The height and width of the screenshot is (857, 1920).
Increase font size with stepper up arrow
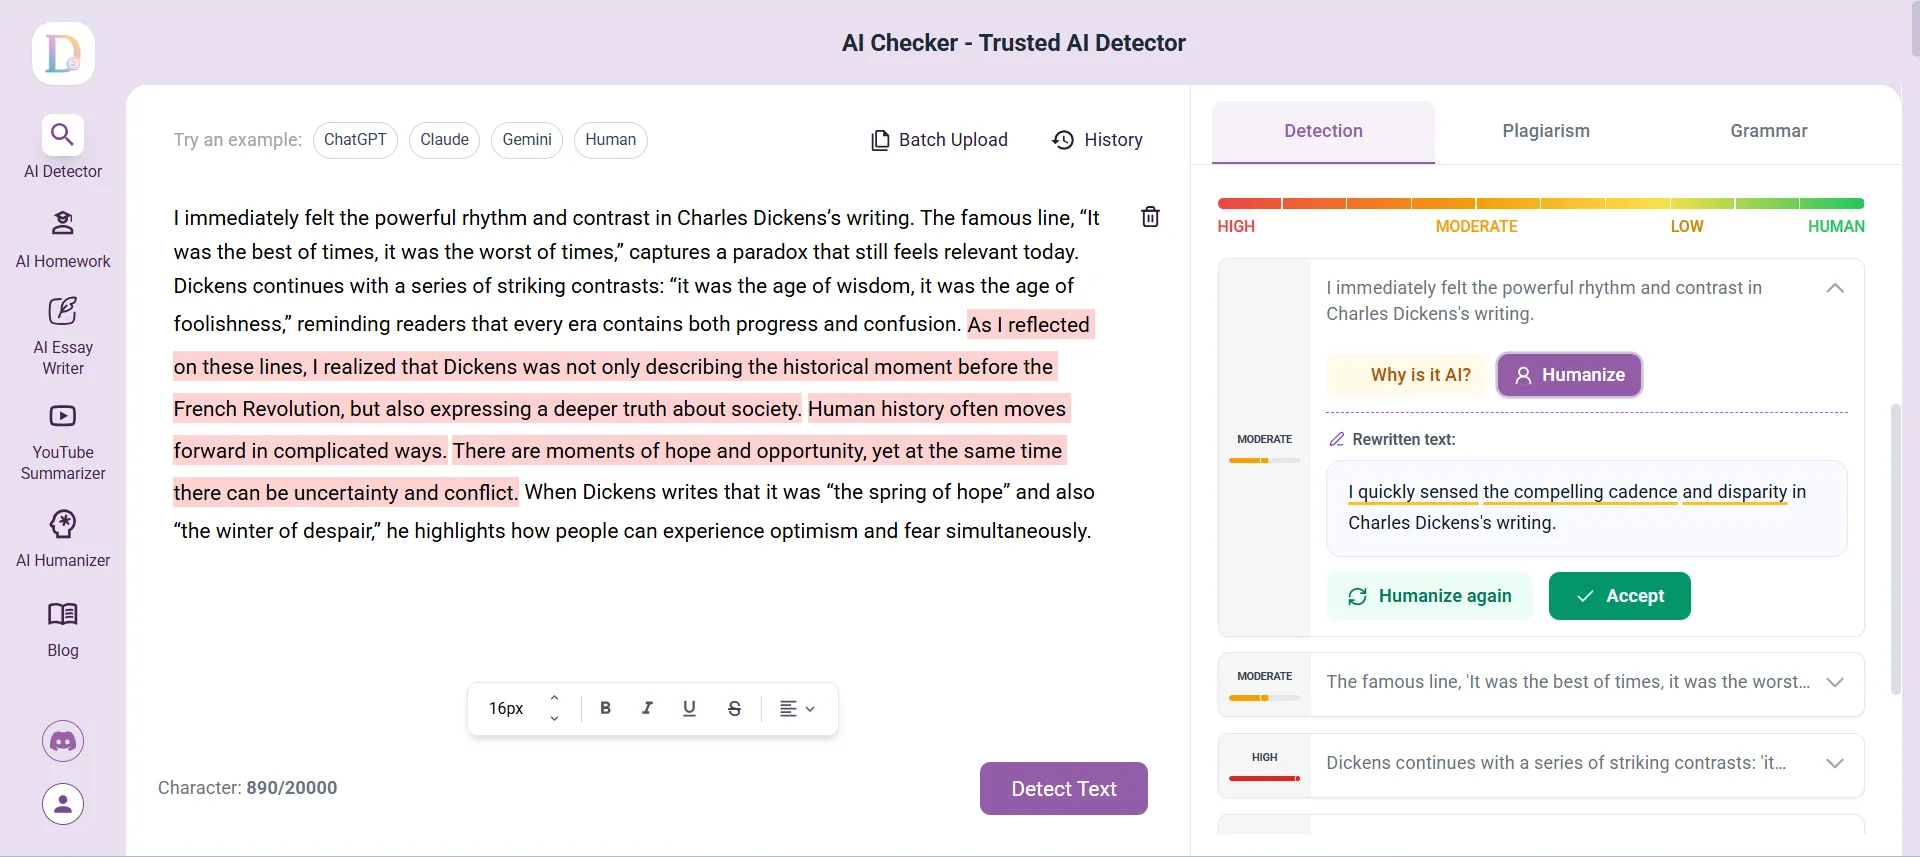coord(554,698)
